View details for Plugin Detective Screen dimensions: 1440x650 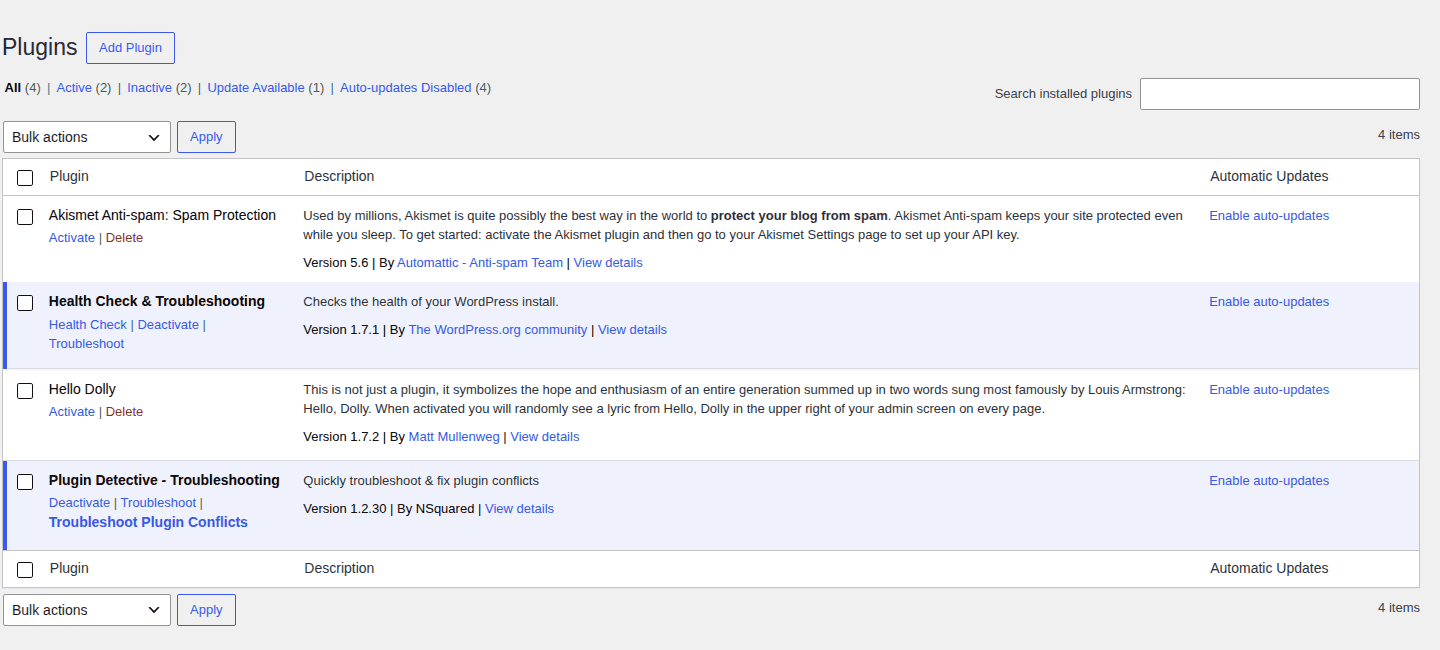[519, 509]
